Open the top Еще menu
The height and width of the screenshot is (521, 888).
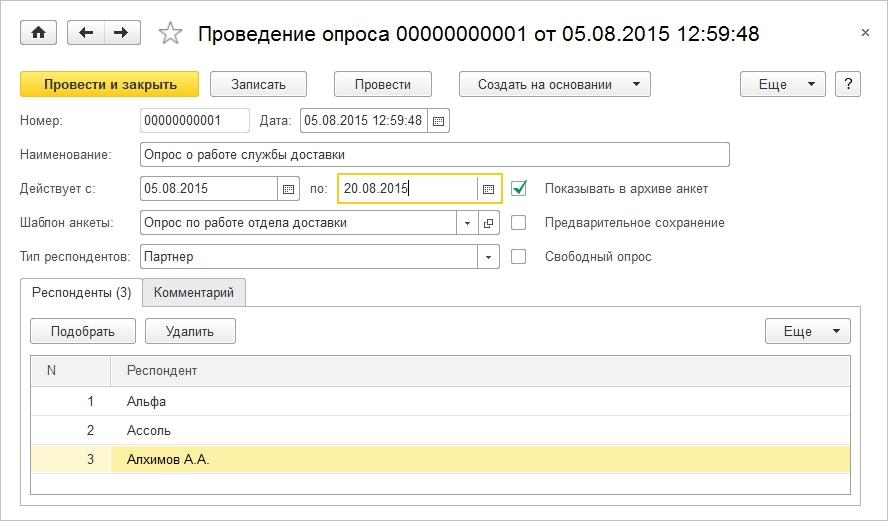click(x=783, y=84)
